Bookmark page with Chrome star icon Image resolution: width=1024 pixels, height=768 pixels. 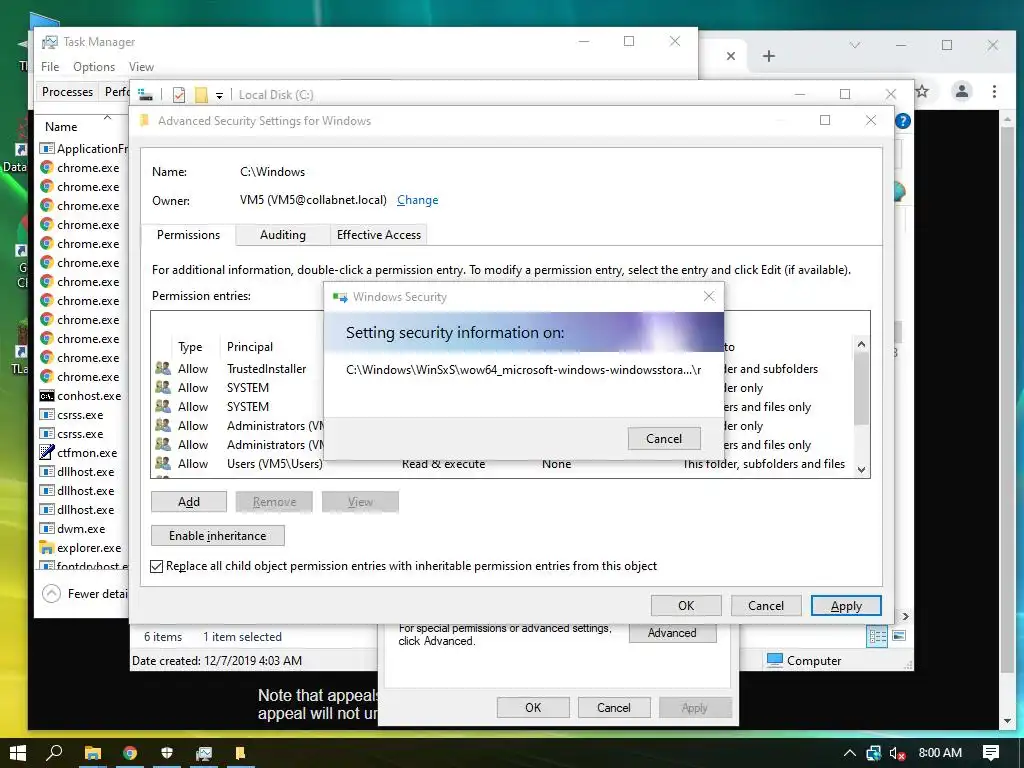pyautogui.click(x=921, y=91)
